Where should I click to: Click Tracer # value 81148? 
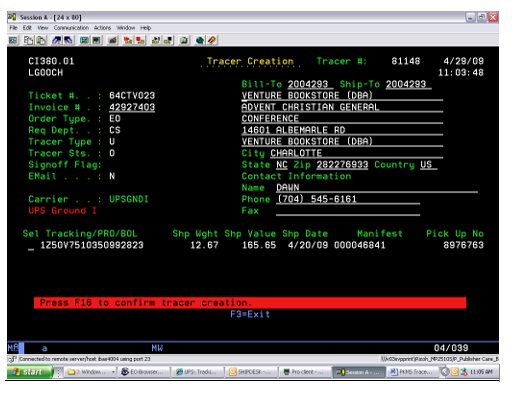click(406, 61)
